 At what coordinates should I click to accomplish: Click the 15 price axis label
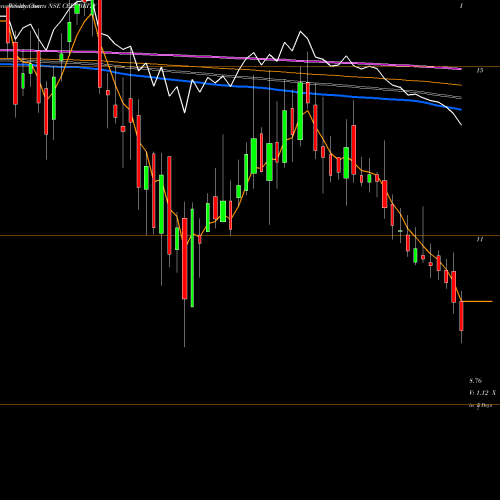[x=480, y=70]
